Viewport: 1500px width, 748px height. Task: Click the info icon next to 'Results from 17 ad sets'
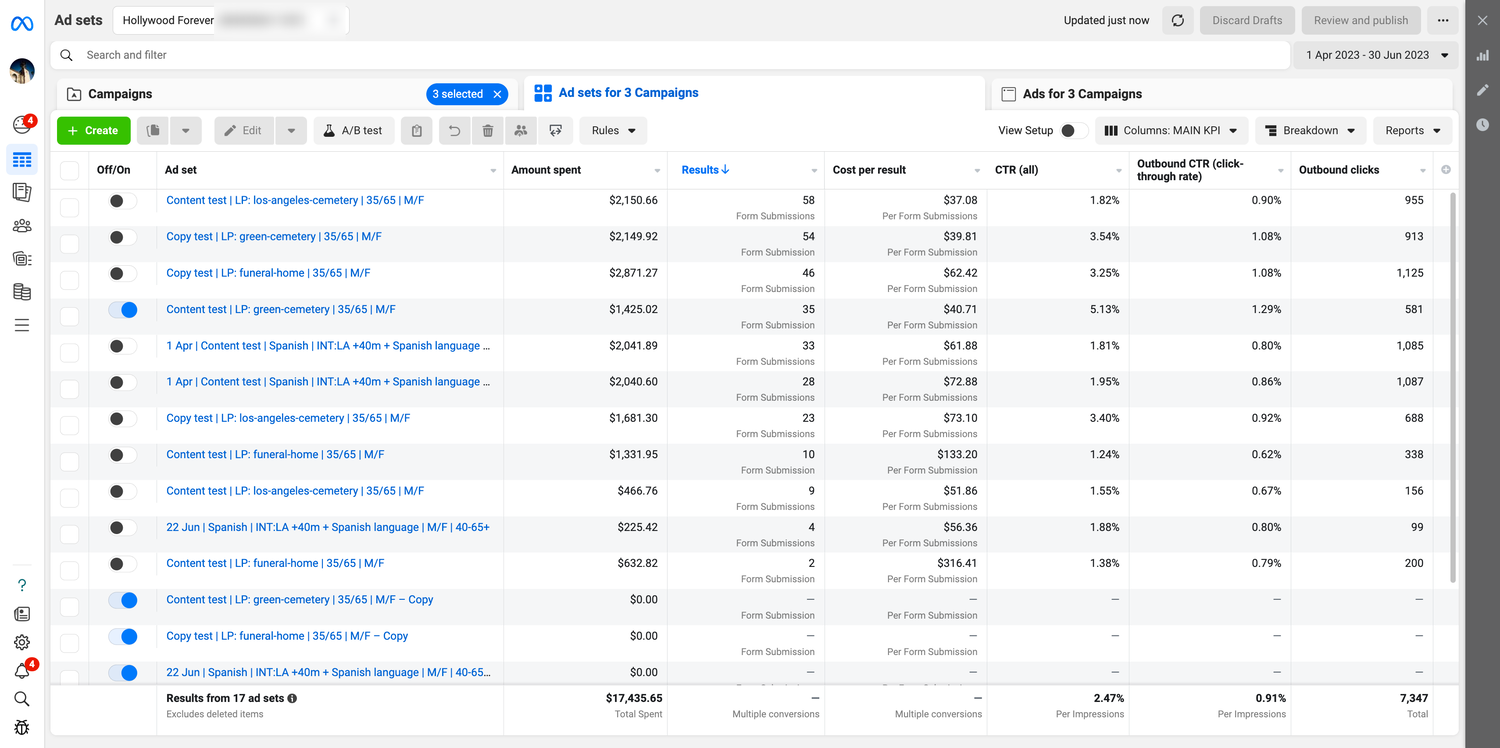pos(292,699)
